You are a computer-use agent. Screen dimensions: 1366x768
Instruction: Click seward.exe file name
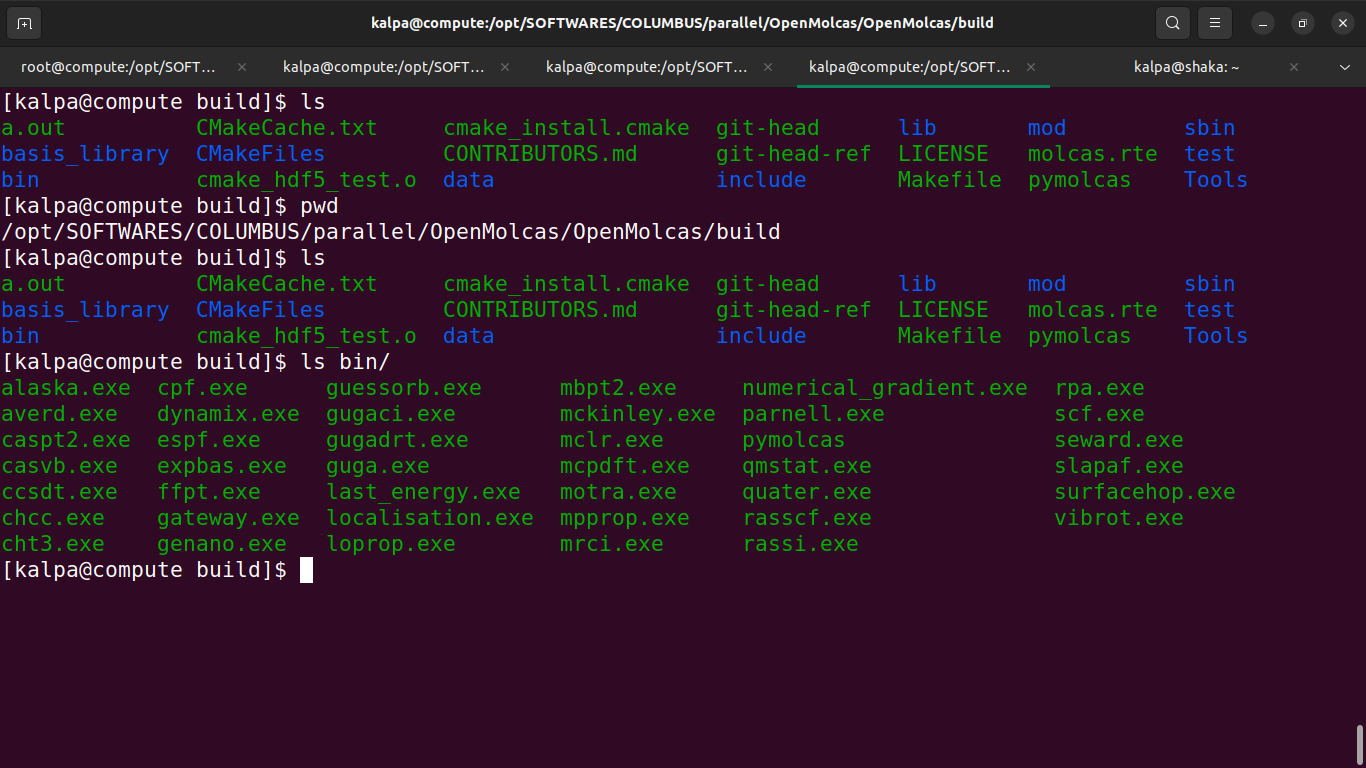click(x=1119, y=440)
